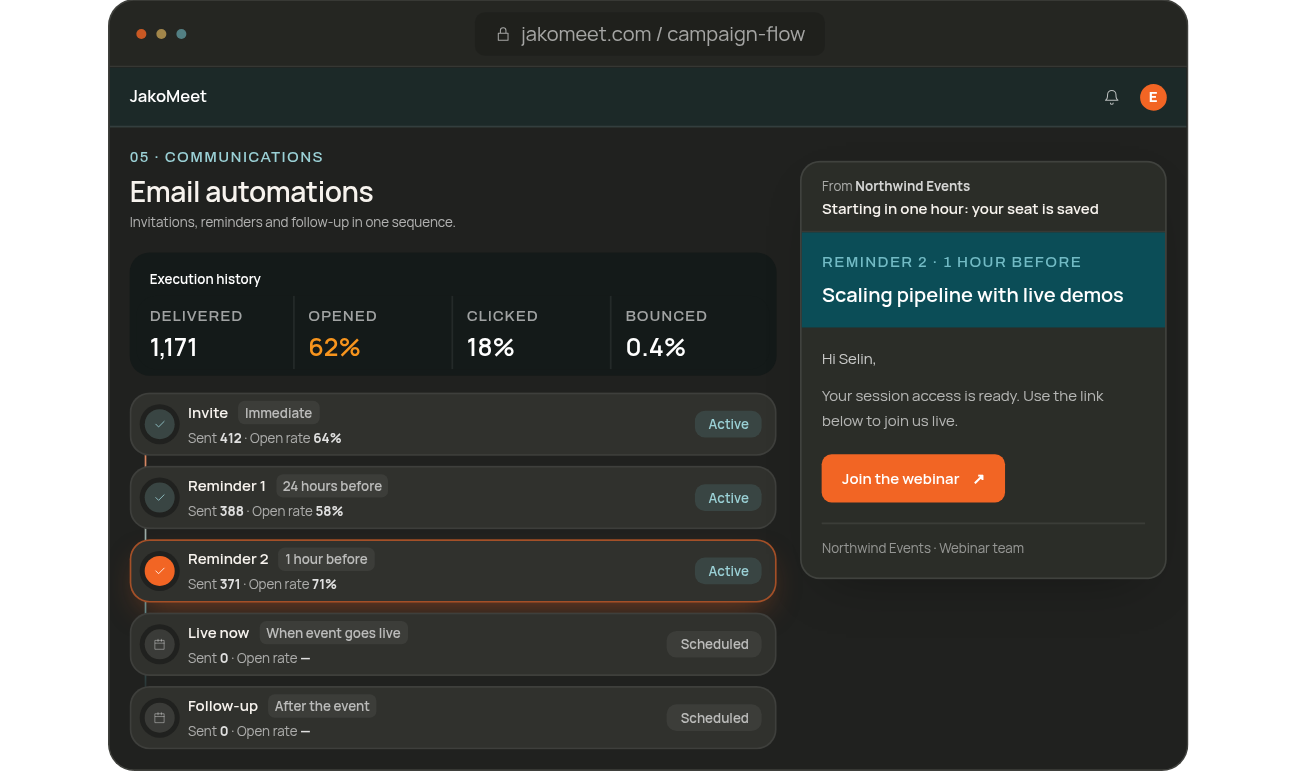
Task: Click the Invite step checkmark icon
Action: click(159, 425)
